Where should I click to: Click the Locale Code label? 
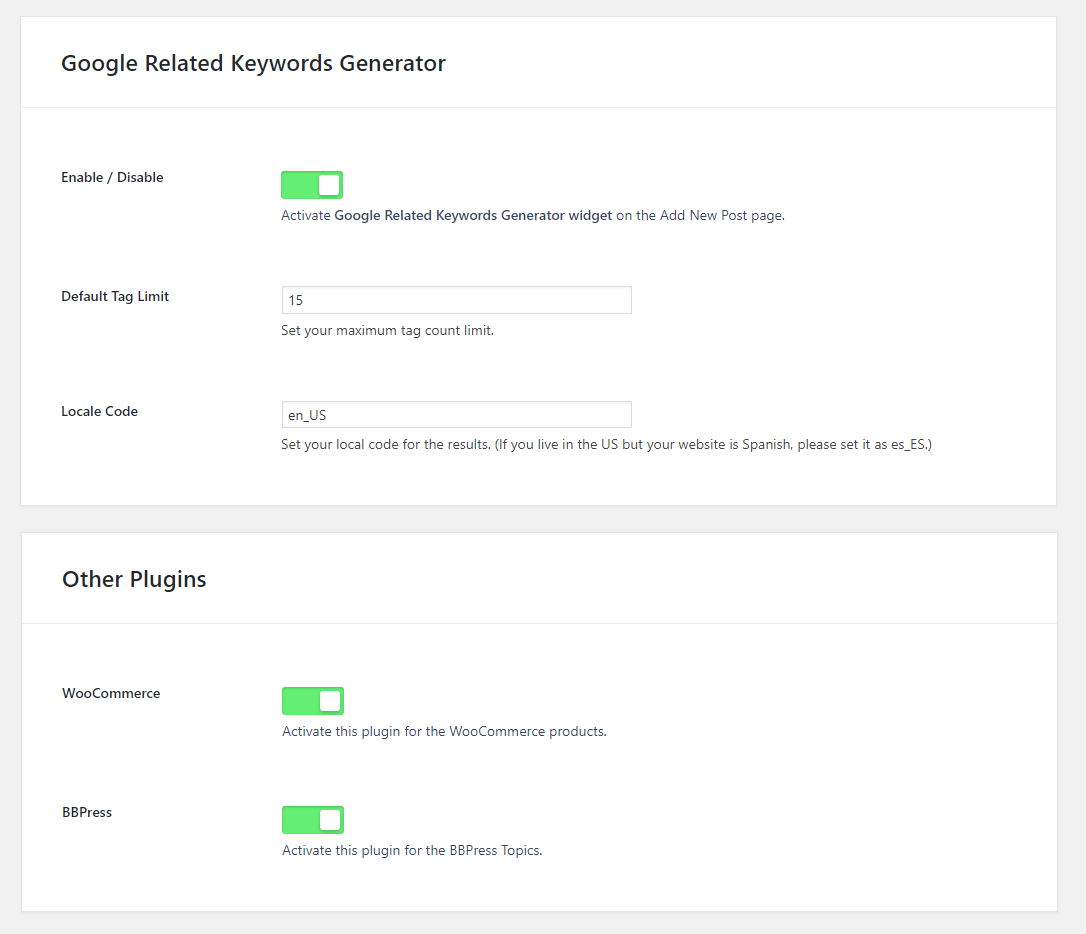99,411
